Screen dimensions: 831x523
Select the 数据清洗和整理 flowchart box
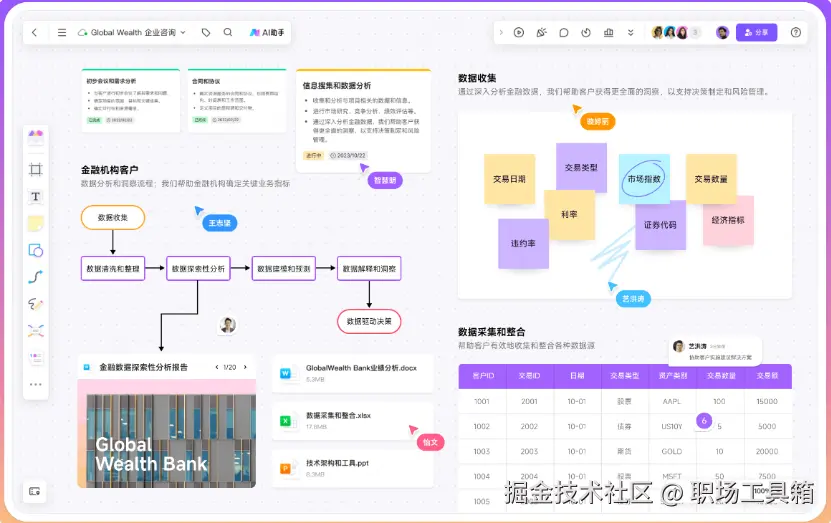tap(113, 269)
